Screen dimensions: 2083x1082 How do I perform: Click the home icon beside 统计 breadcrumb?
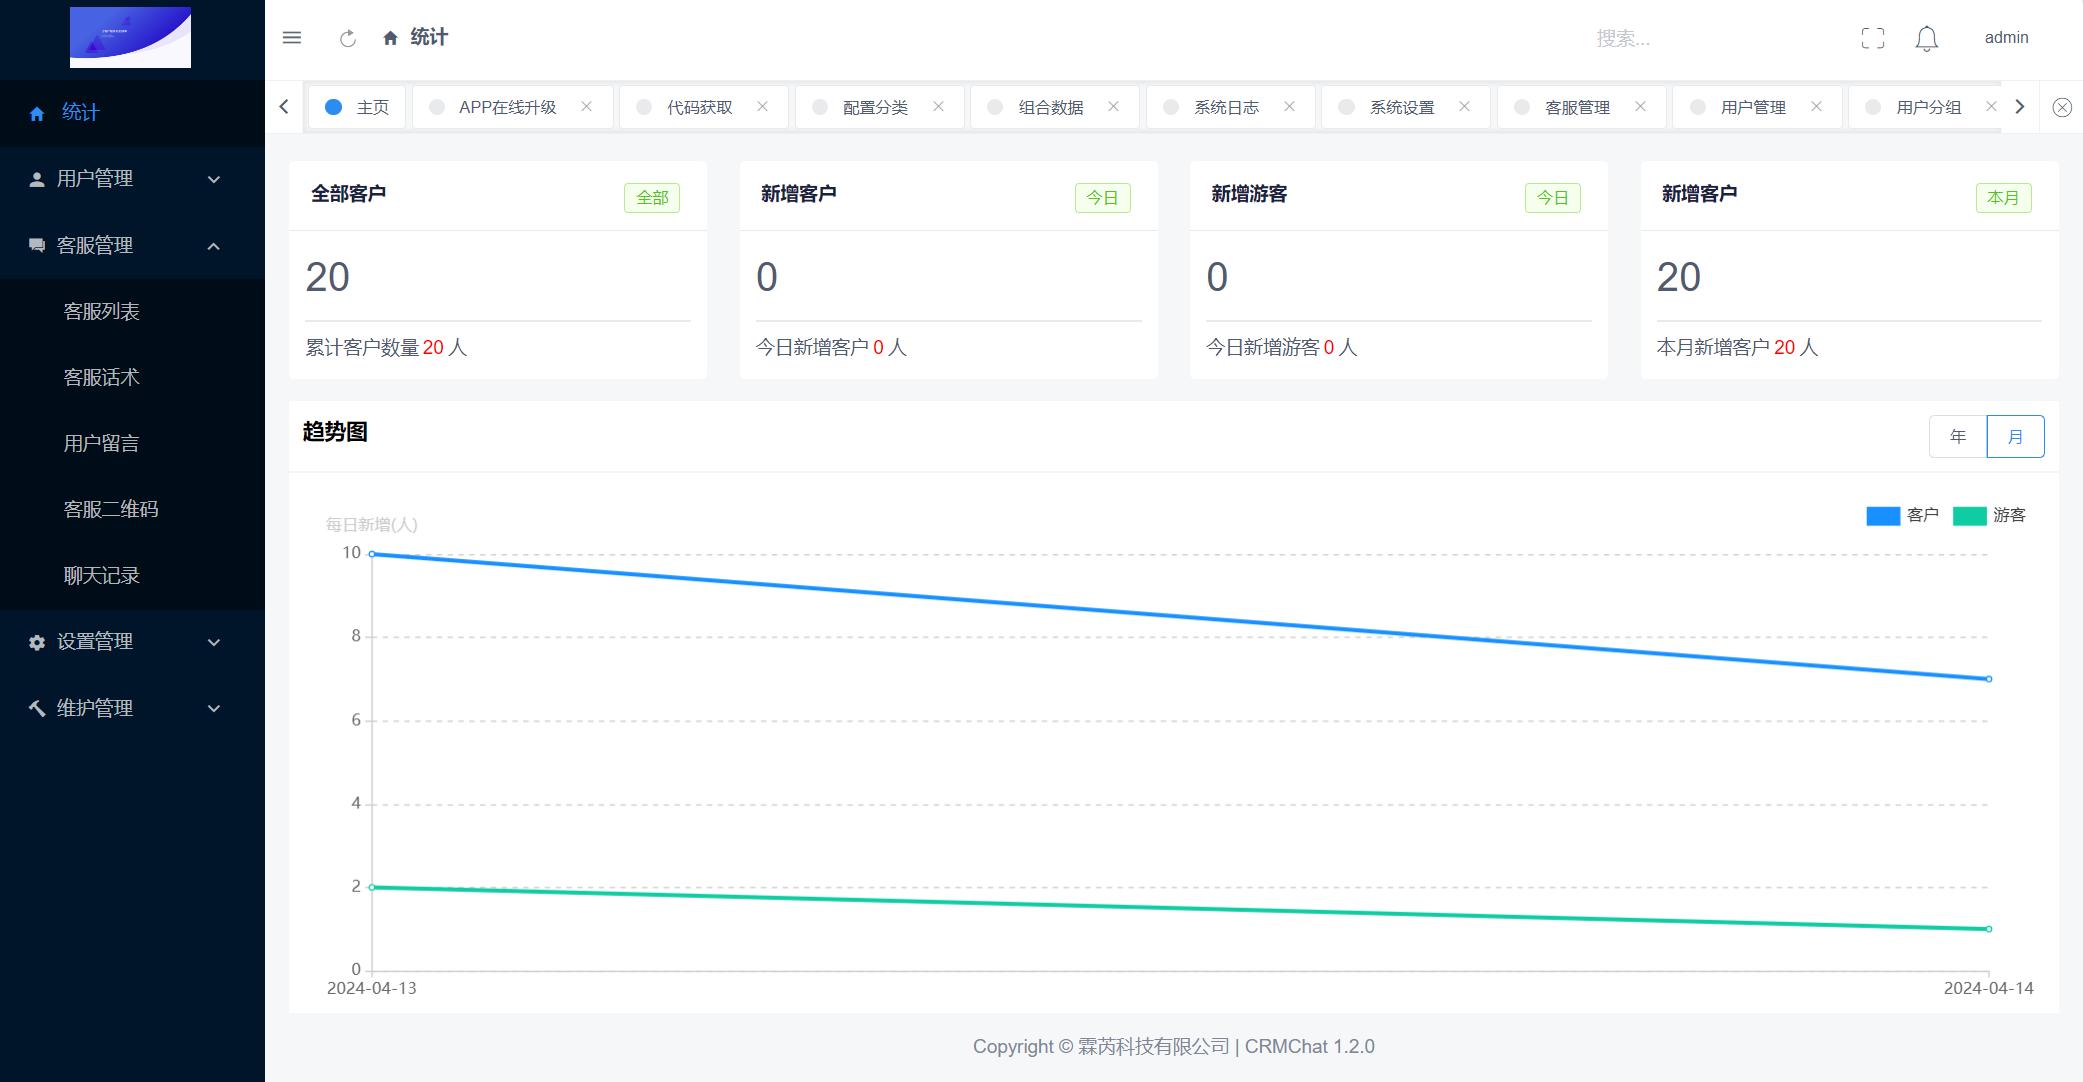tap(391, 38)
